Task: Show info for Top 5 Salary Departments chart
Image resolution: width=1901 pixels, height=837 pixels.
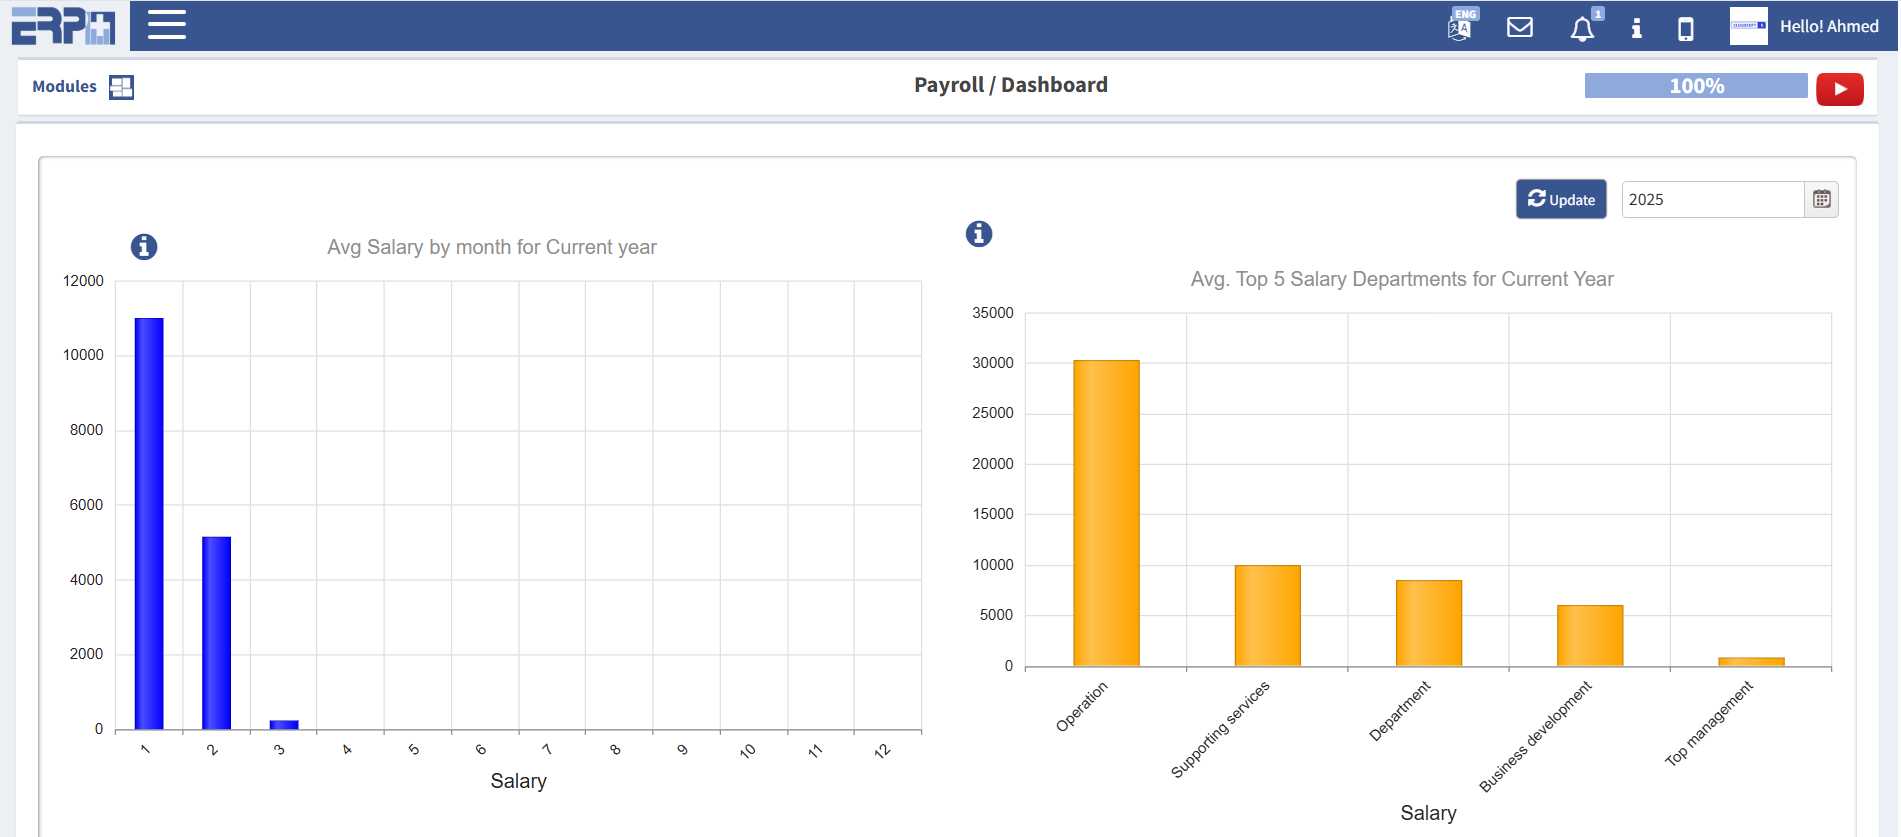Action: coord(979,234)
